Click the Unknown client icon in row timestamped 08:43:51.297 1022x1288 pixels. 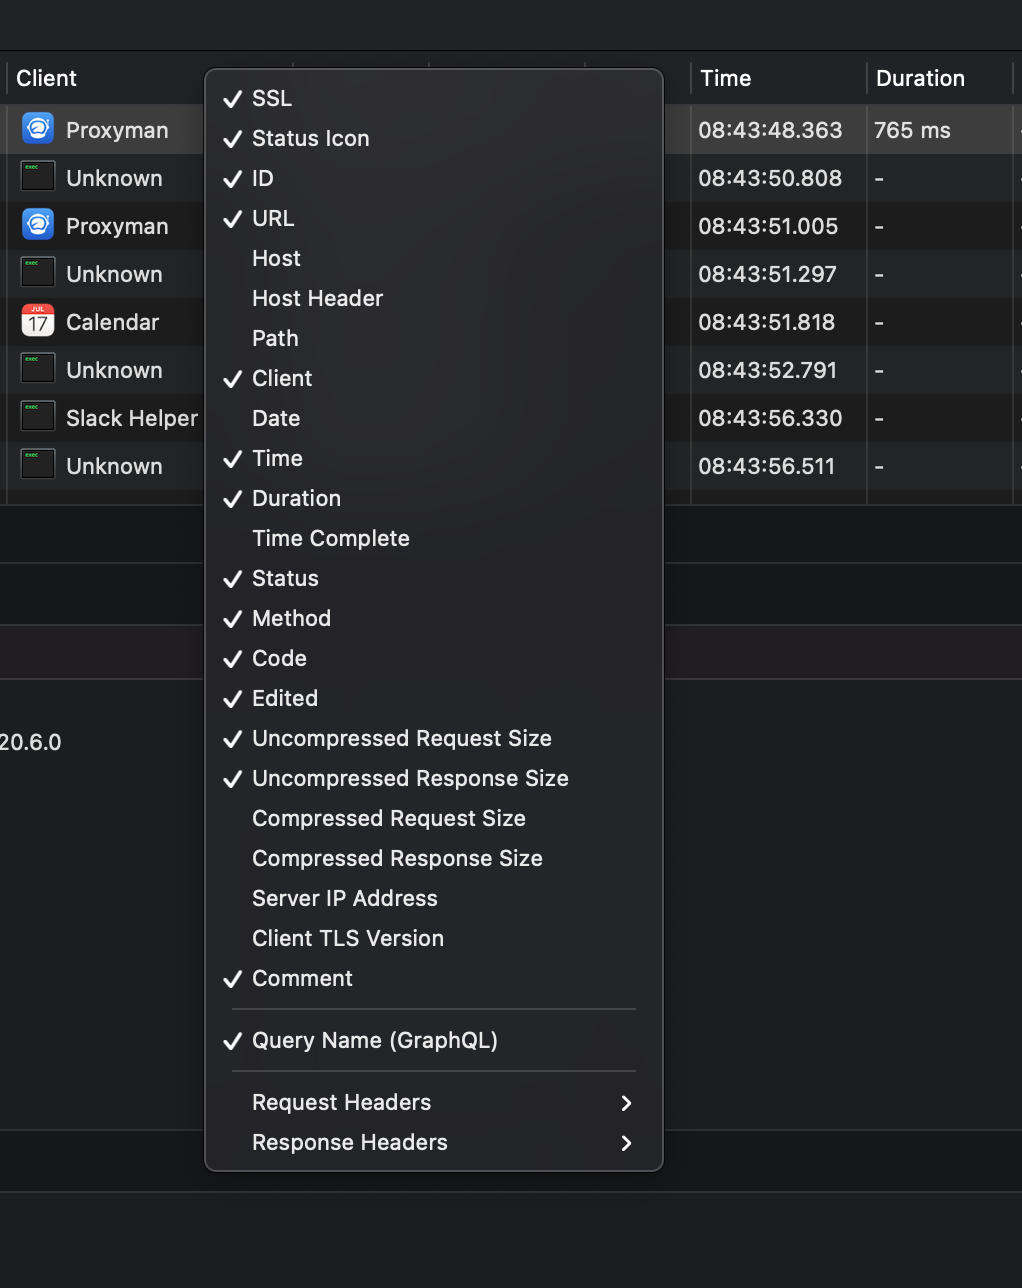click(x=37, y=272)
